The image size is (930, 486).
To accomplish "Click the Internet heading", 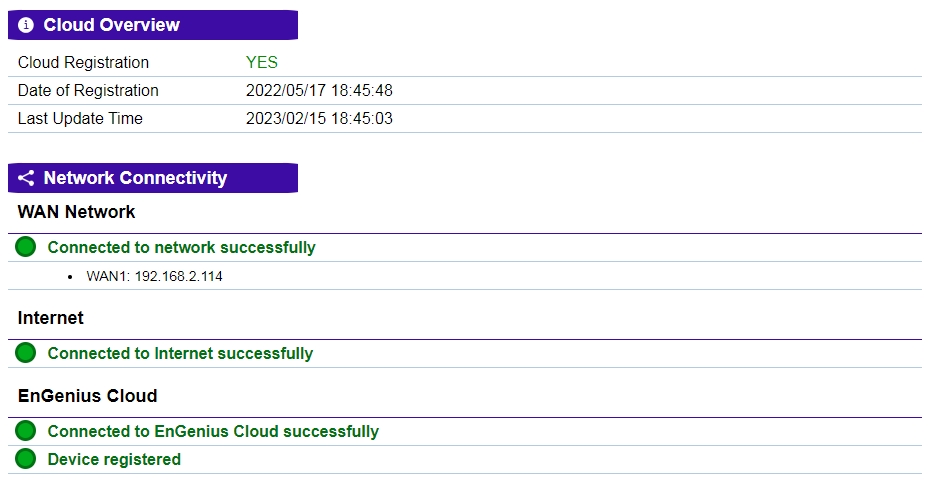I will 51,318.
